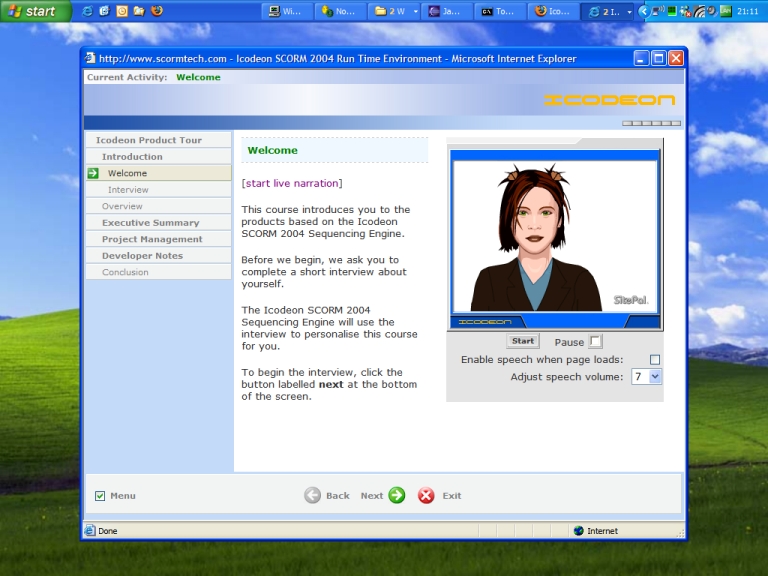
Task: Click the bold word 'next' in text
Action: (x=331, y=384)
